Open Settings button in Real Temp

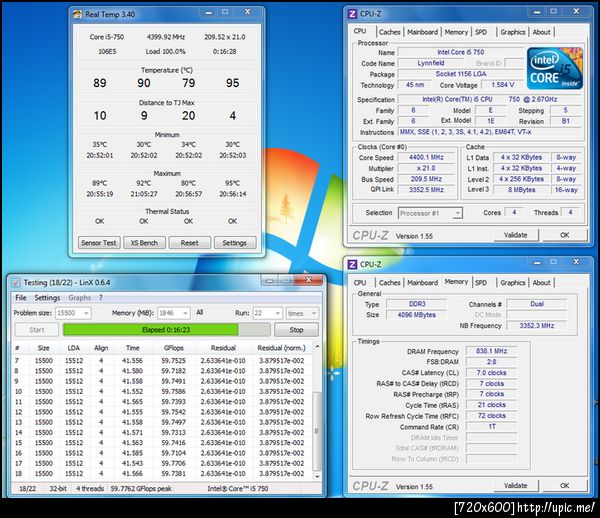coord(235,243)
